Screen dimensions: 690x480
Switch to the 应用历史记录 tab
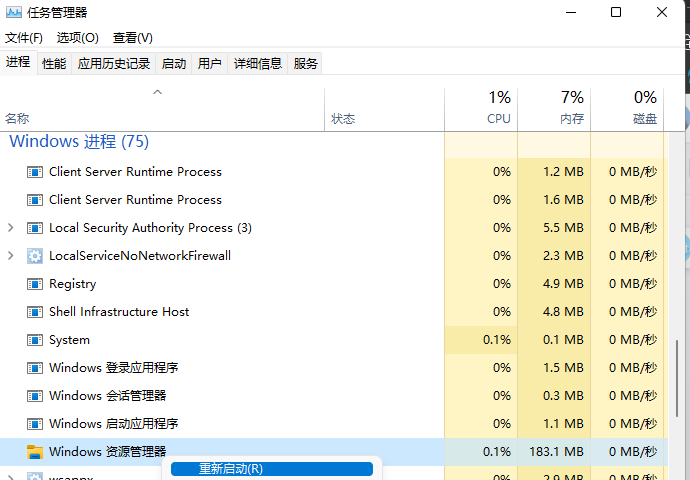114,64
